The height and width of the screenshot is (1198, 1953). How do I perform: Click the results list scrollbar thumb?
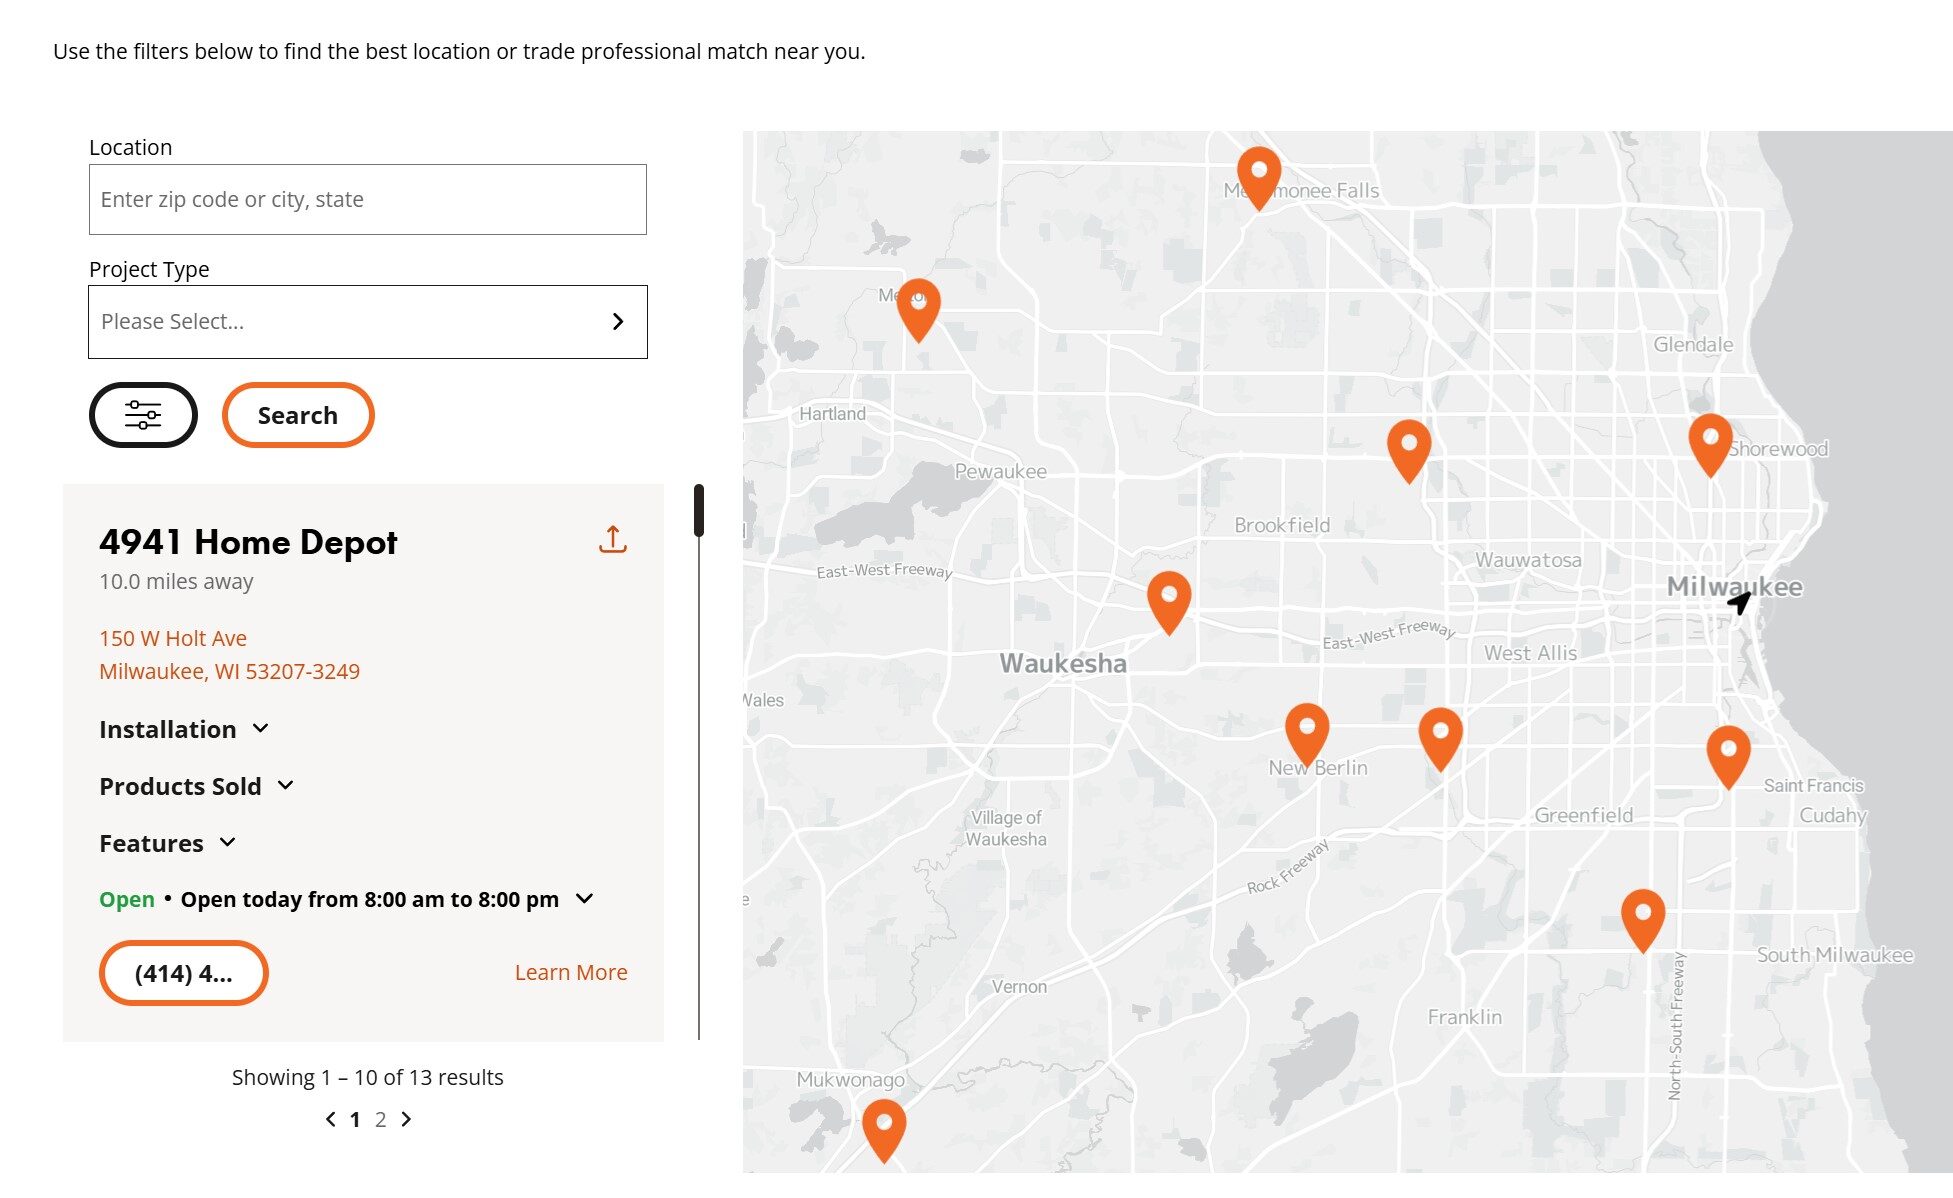(x=699, y=510)
